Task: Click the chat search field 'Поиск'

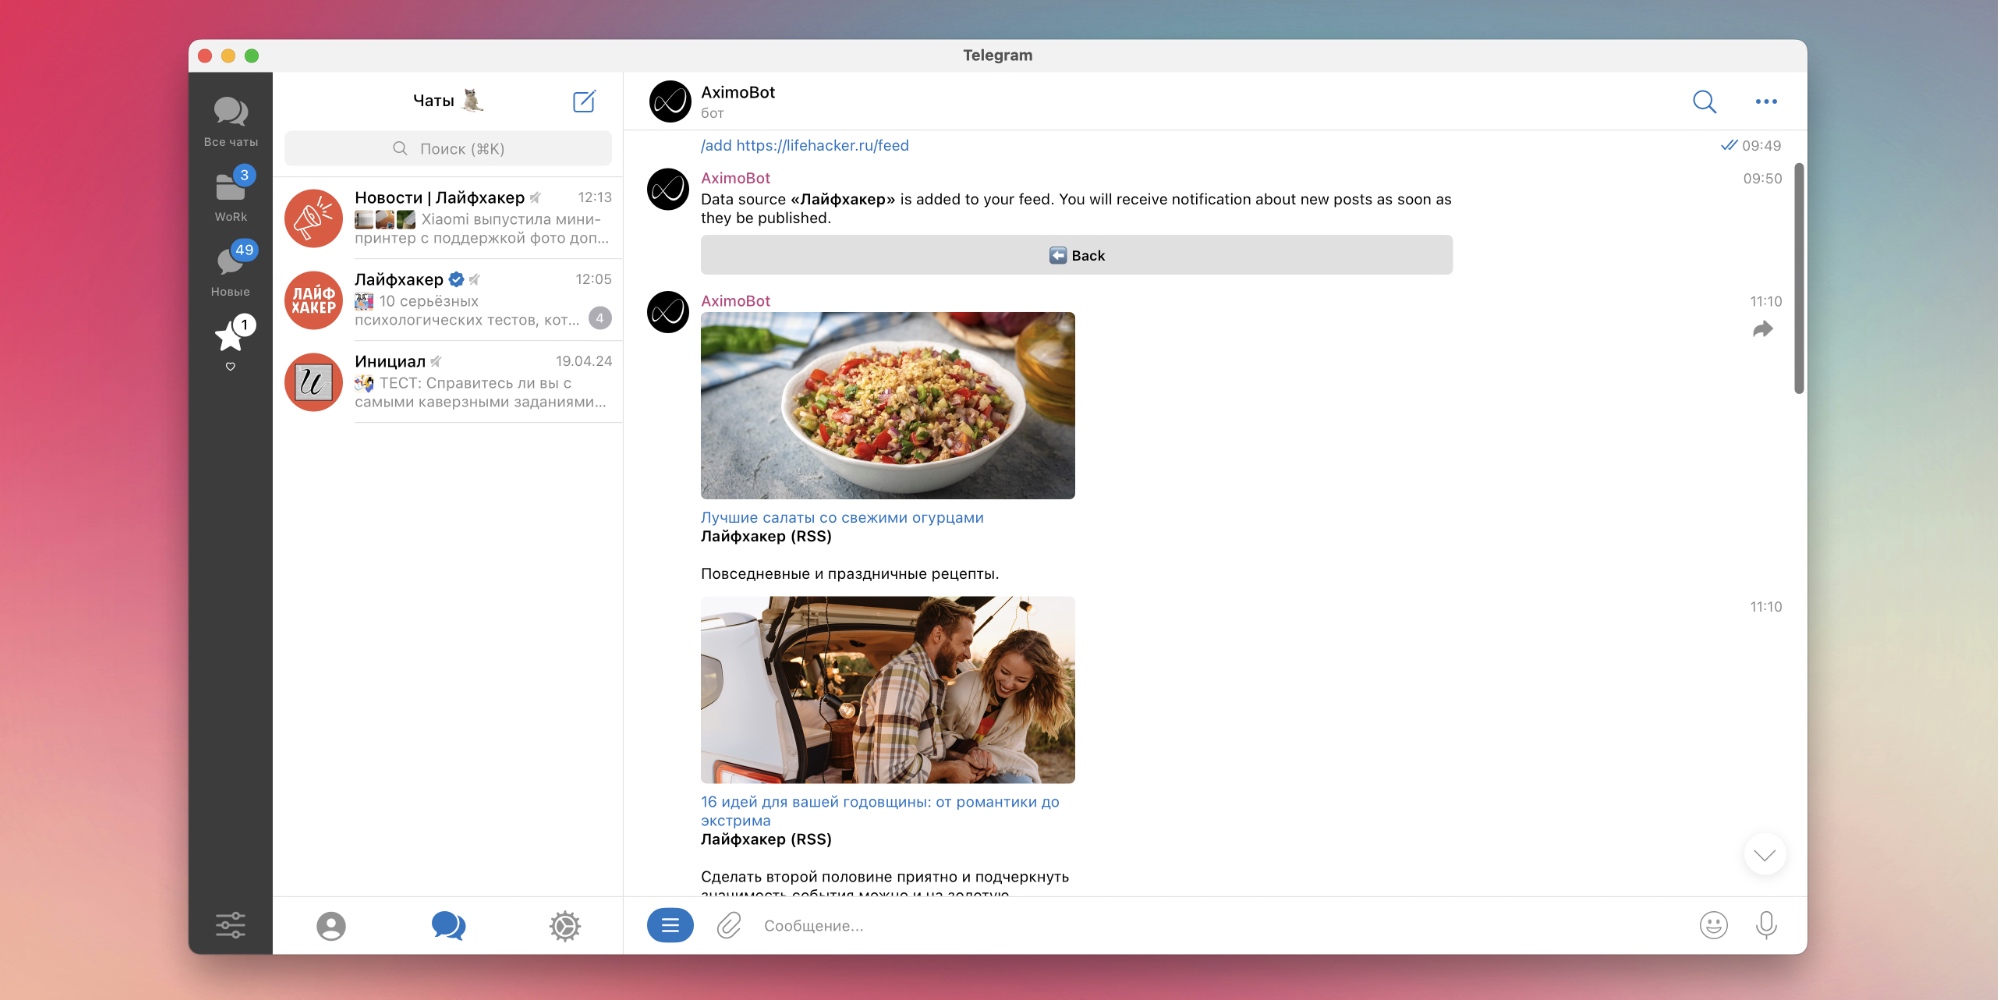Action: [x=448, y=149]
